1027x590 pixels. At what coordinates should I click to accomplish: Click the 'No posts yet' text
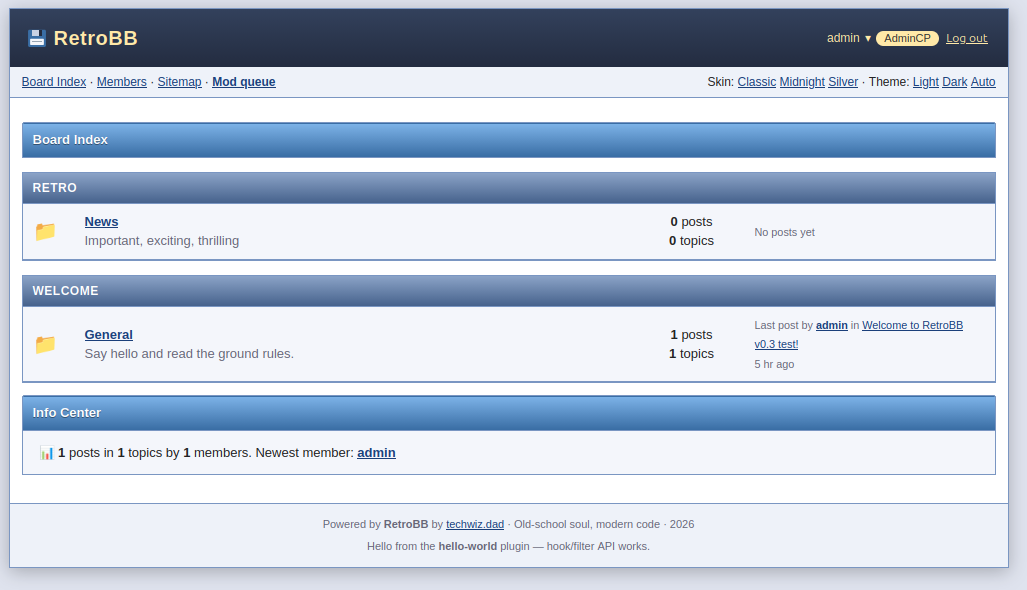tap(785, 232)
